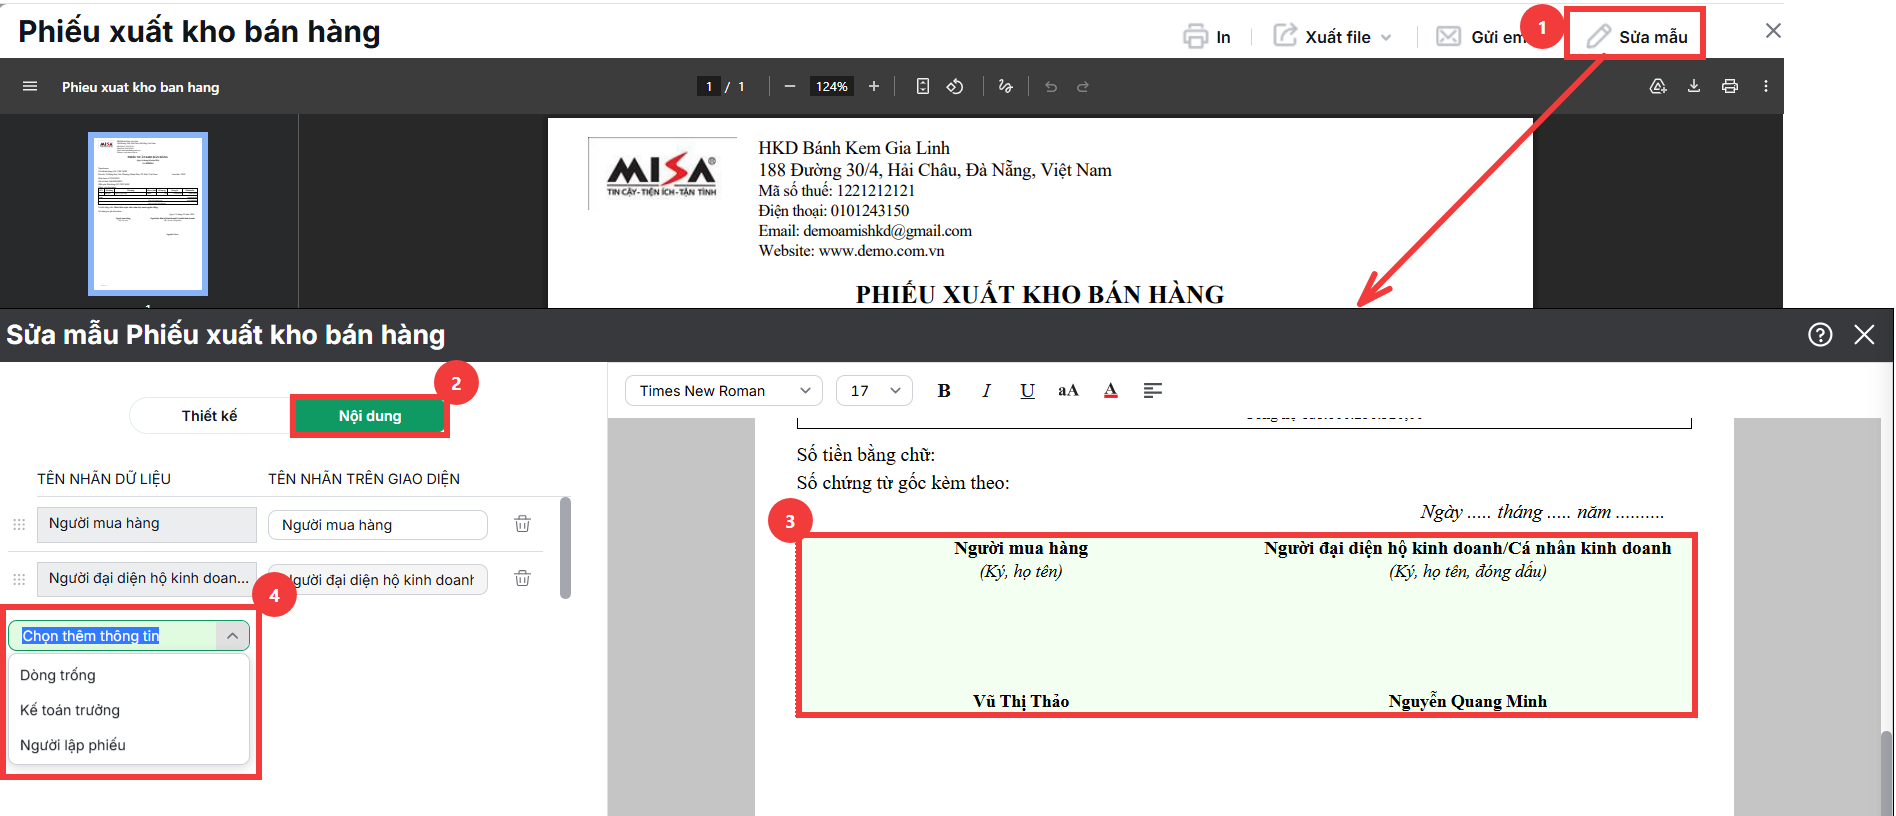
Task: Click the PDF redo icon
Action: 1083,86
